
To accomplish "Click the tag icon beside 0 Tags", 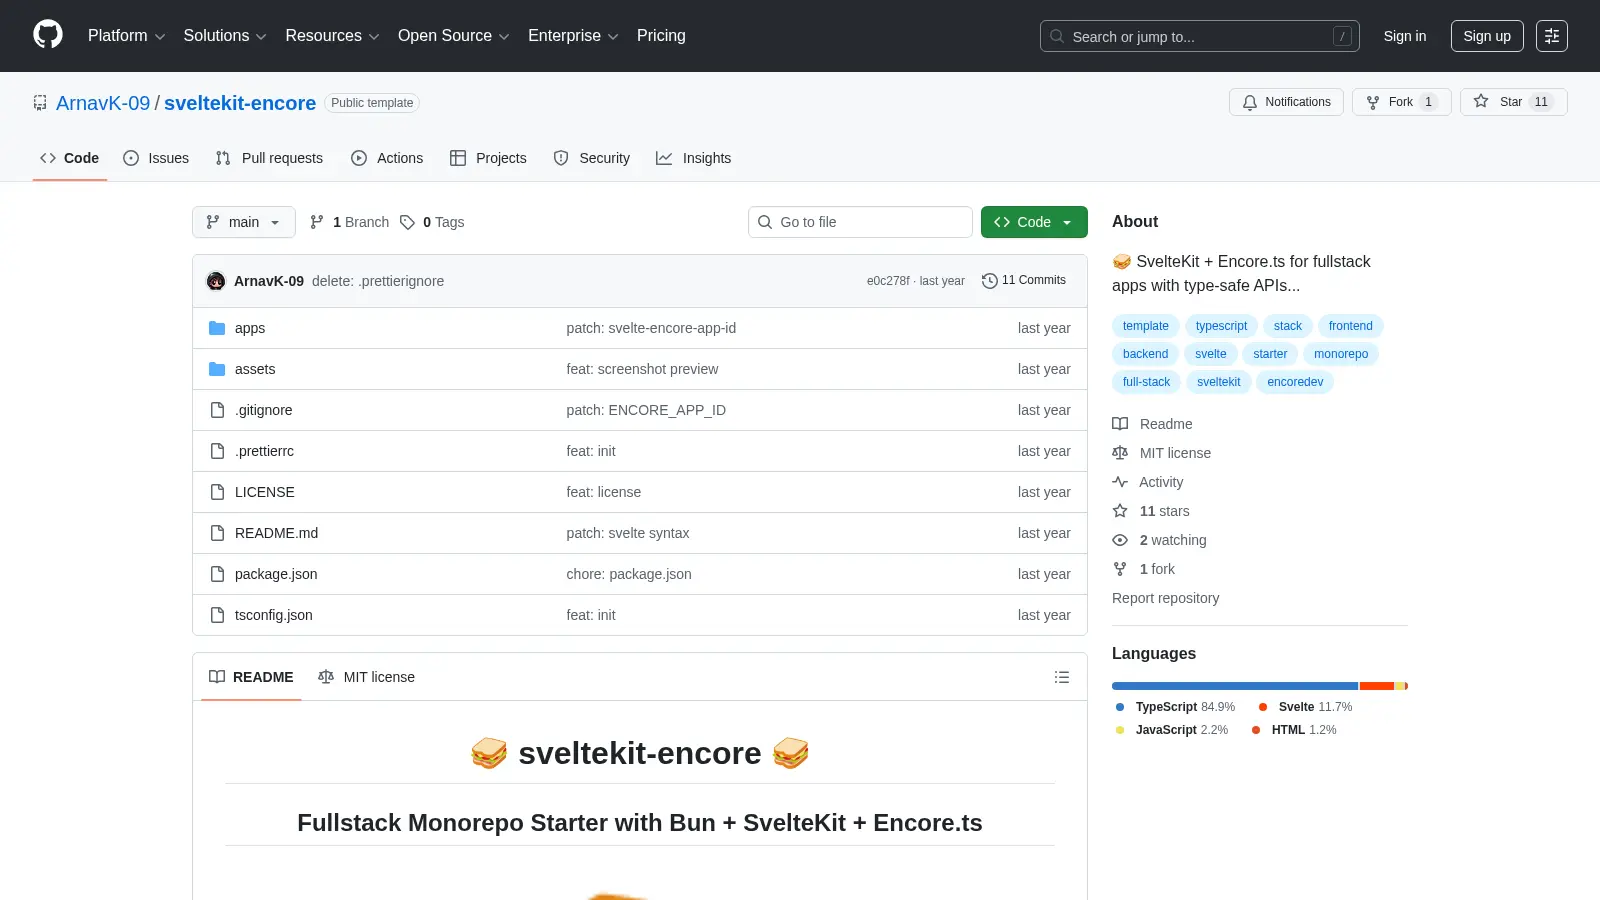I will tap(407, 222).
